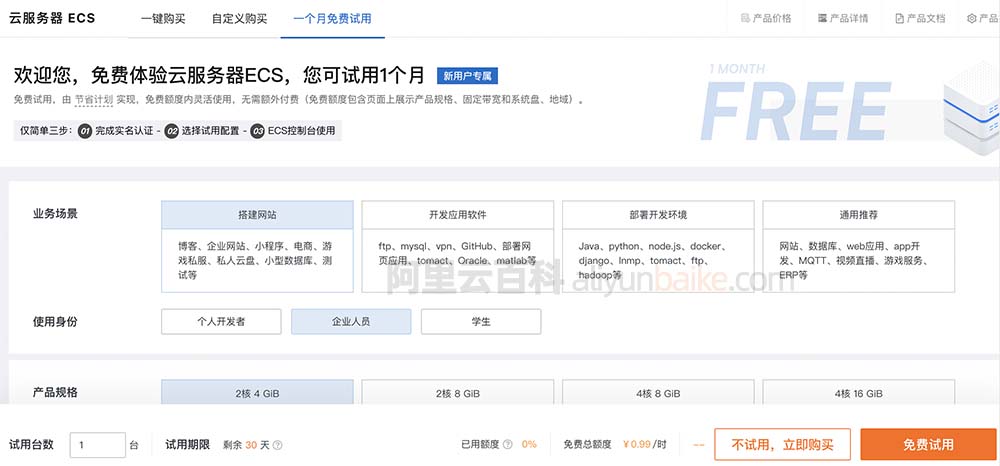Click the 免费试用 button

coord(929,444)
